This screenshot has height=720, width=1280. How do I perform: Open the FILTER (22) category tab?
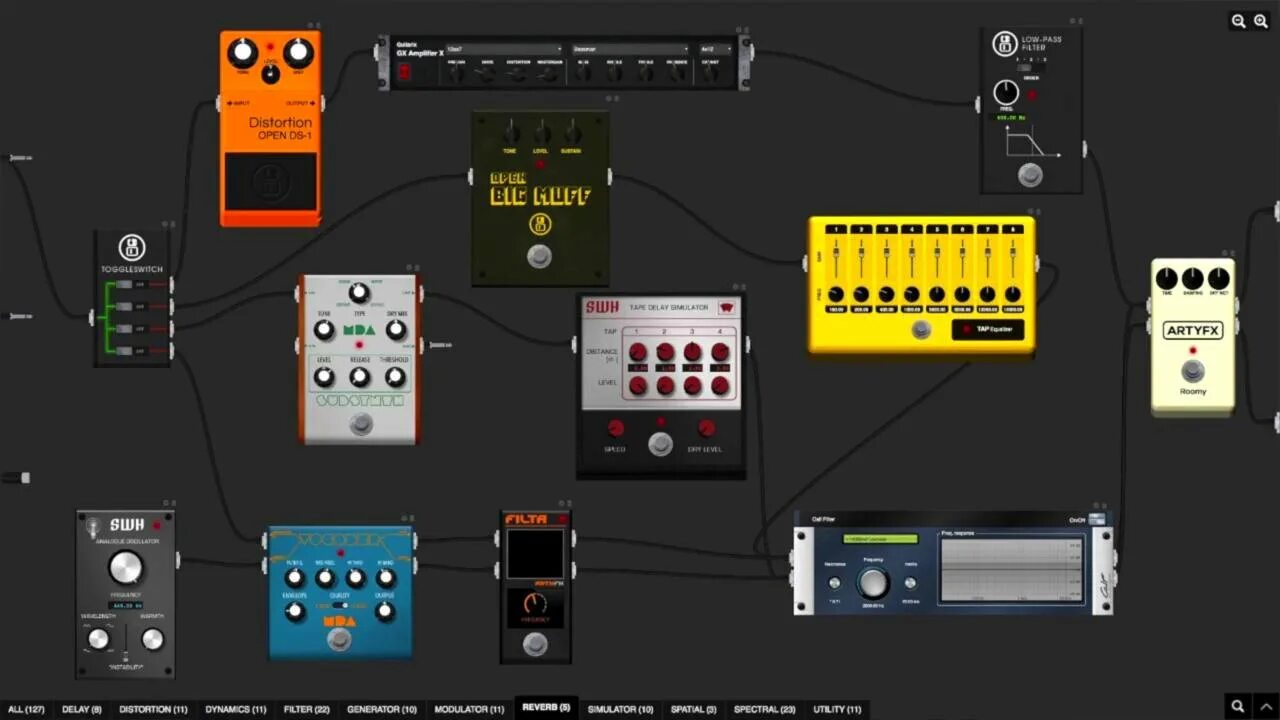[307, 709]
